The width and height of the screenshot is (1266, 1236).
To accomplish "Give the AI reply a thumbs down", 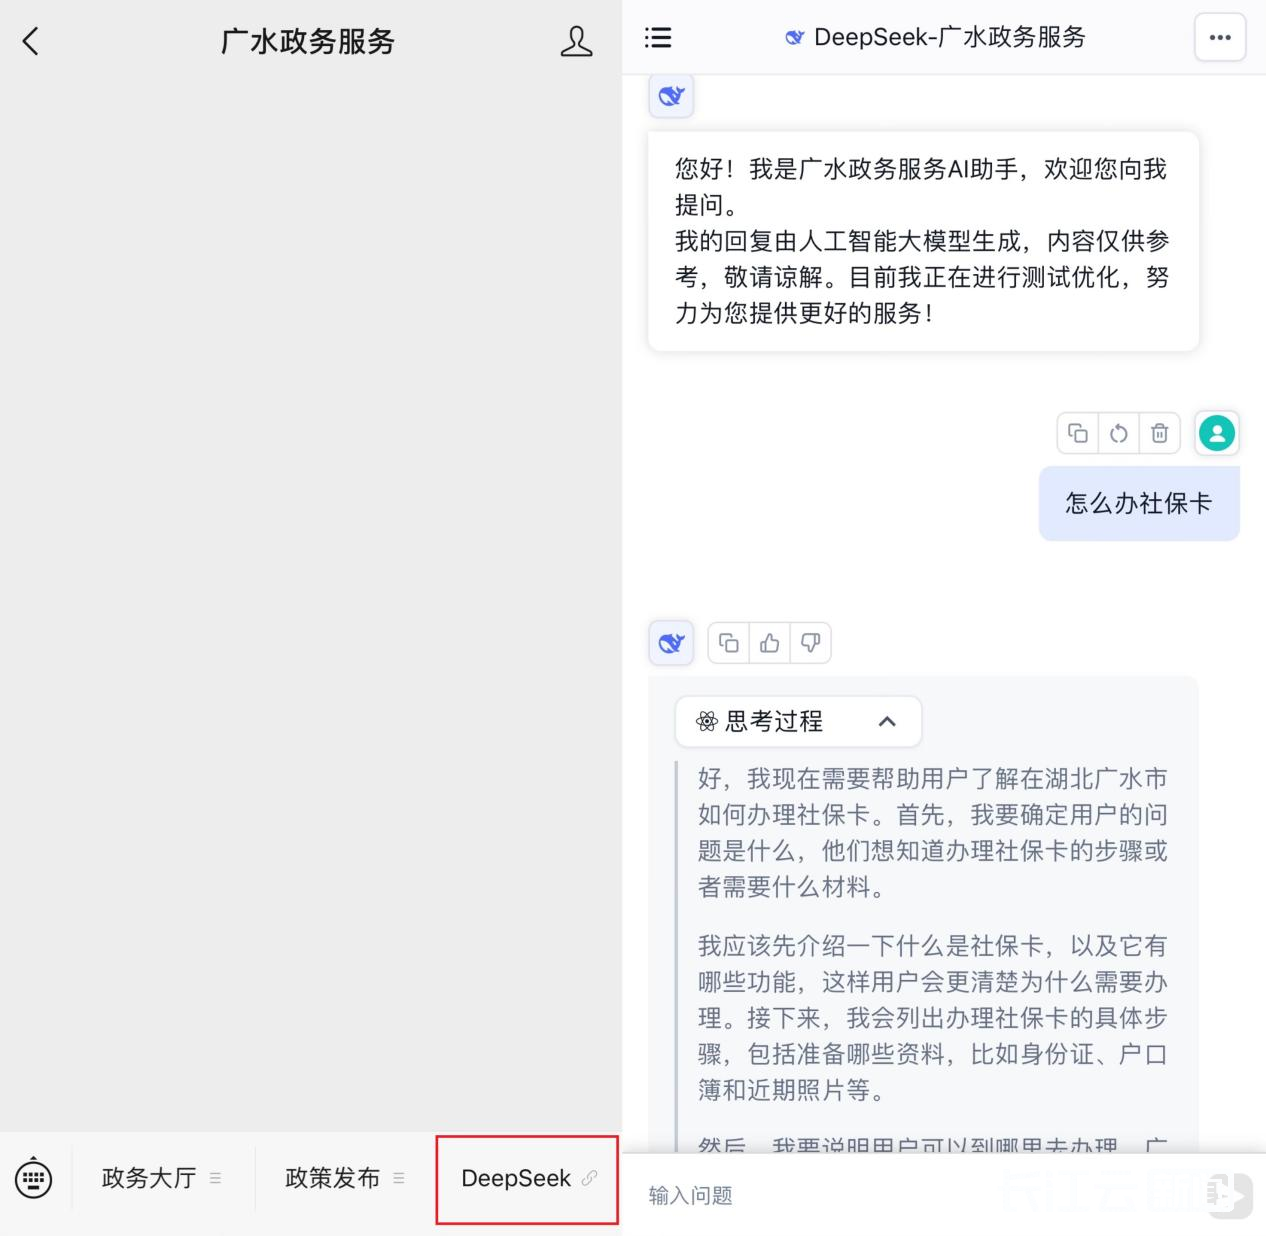I will (811, 643).
